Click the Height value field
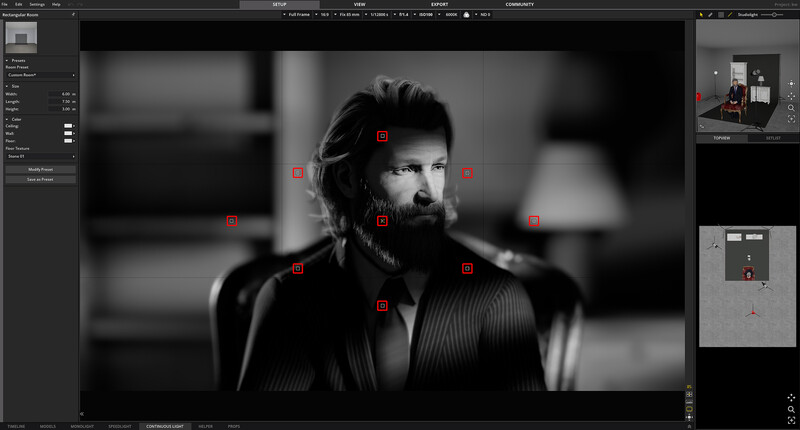The height and width of the screenshot is (430, 800). (x=62, y=109)
